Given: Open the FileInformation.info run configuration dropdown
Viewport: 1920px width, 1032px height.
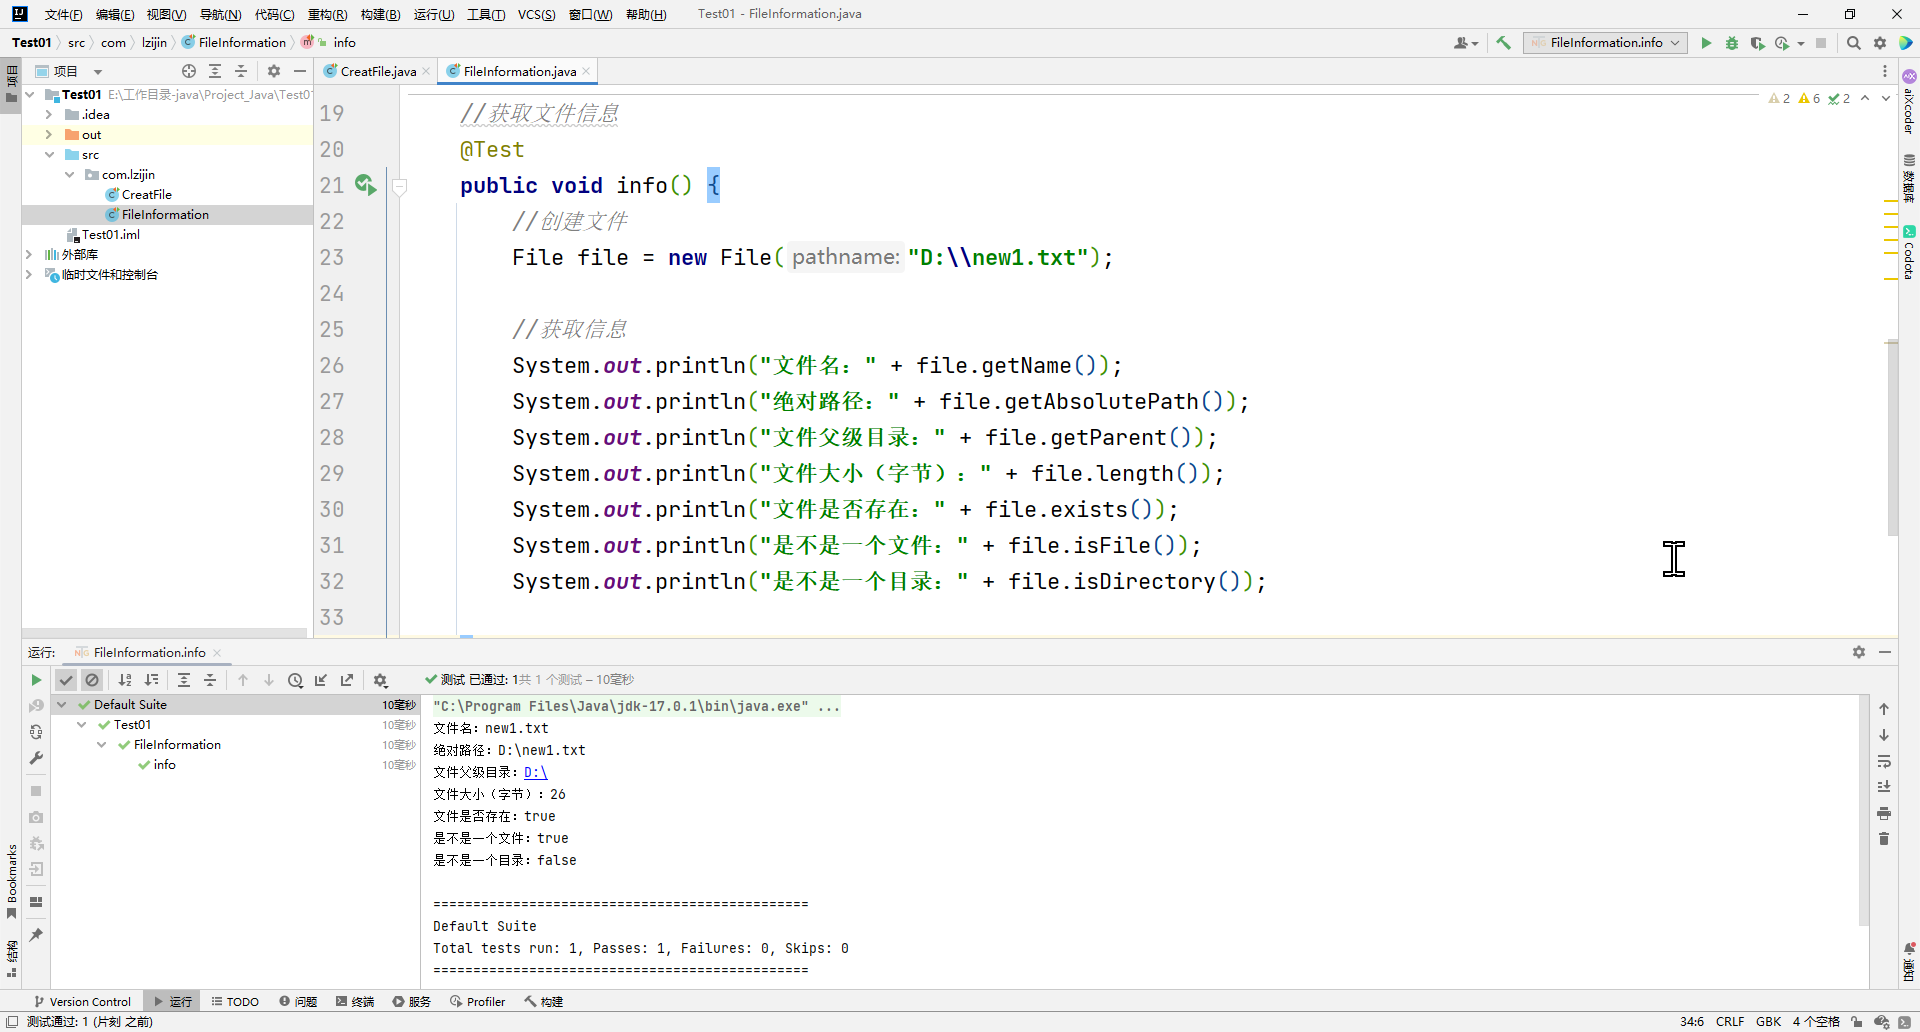Looking at the screenshot, I should coord(1605,43).
